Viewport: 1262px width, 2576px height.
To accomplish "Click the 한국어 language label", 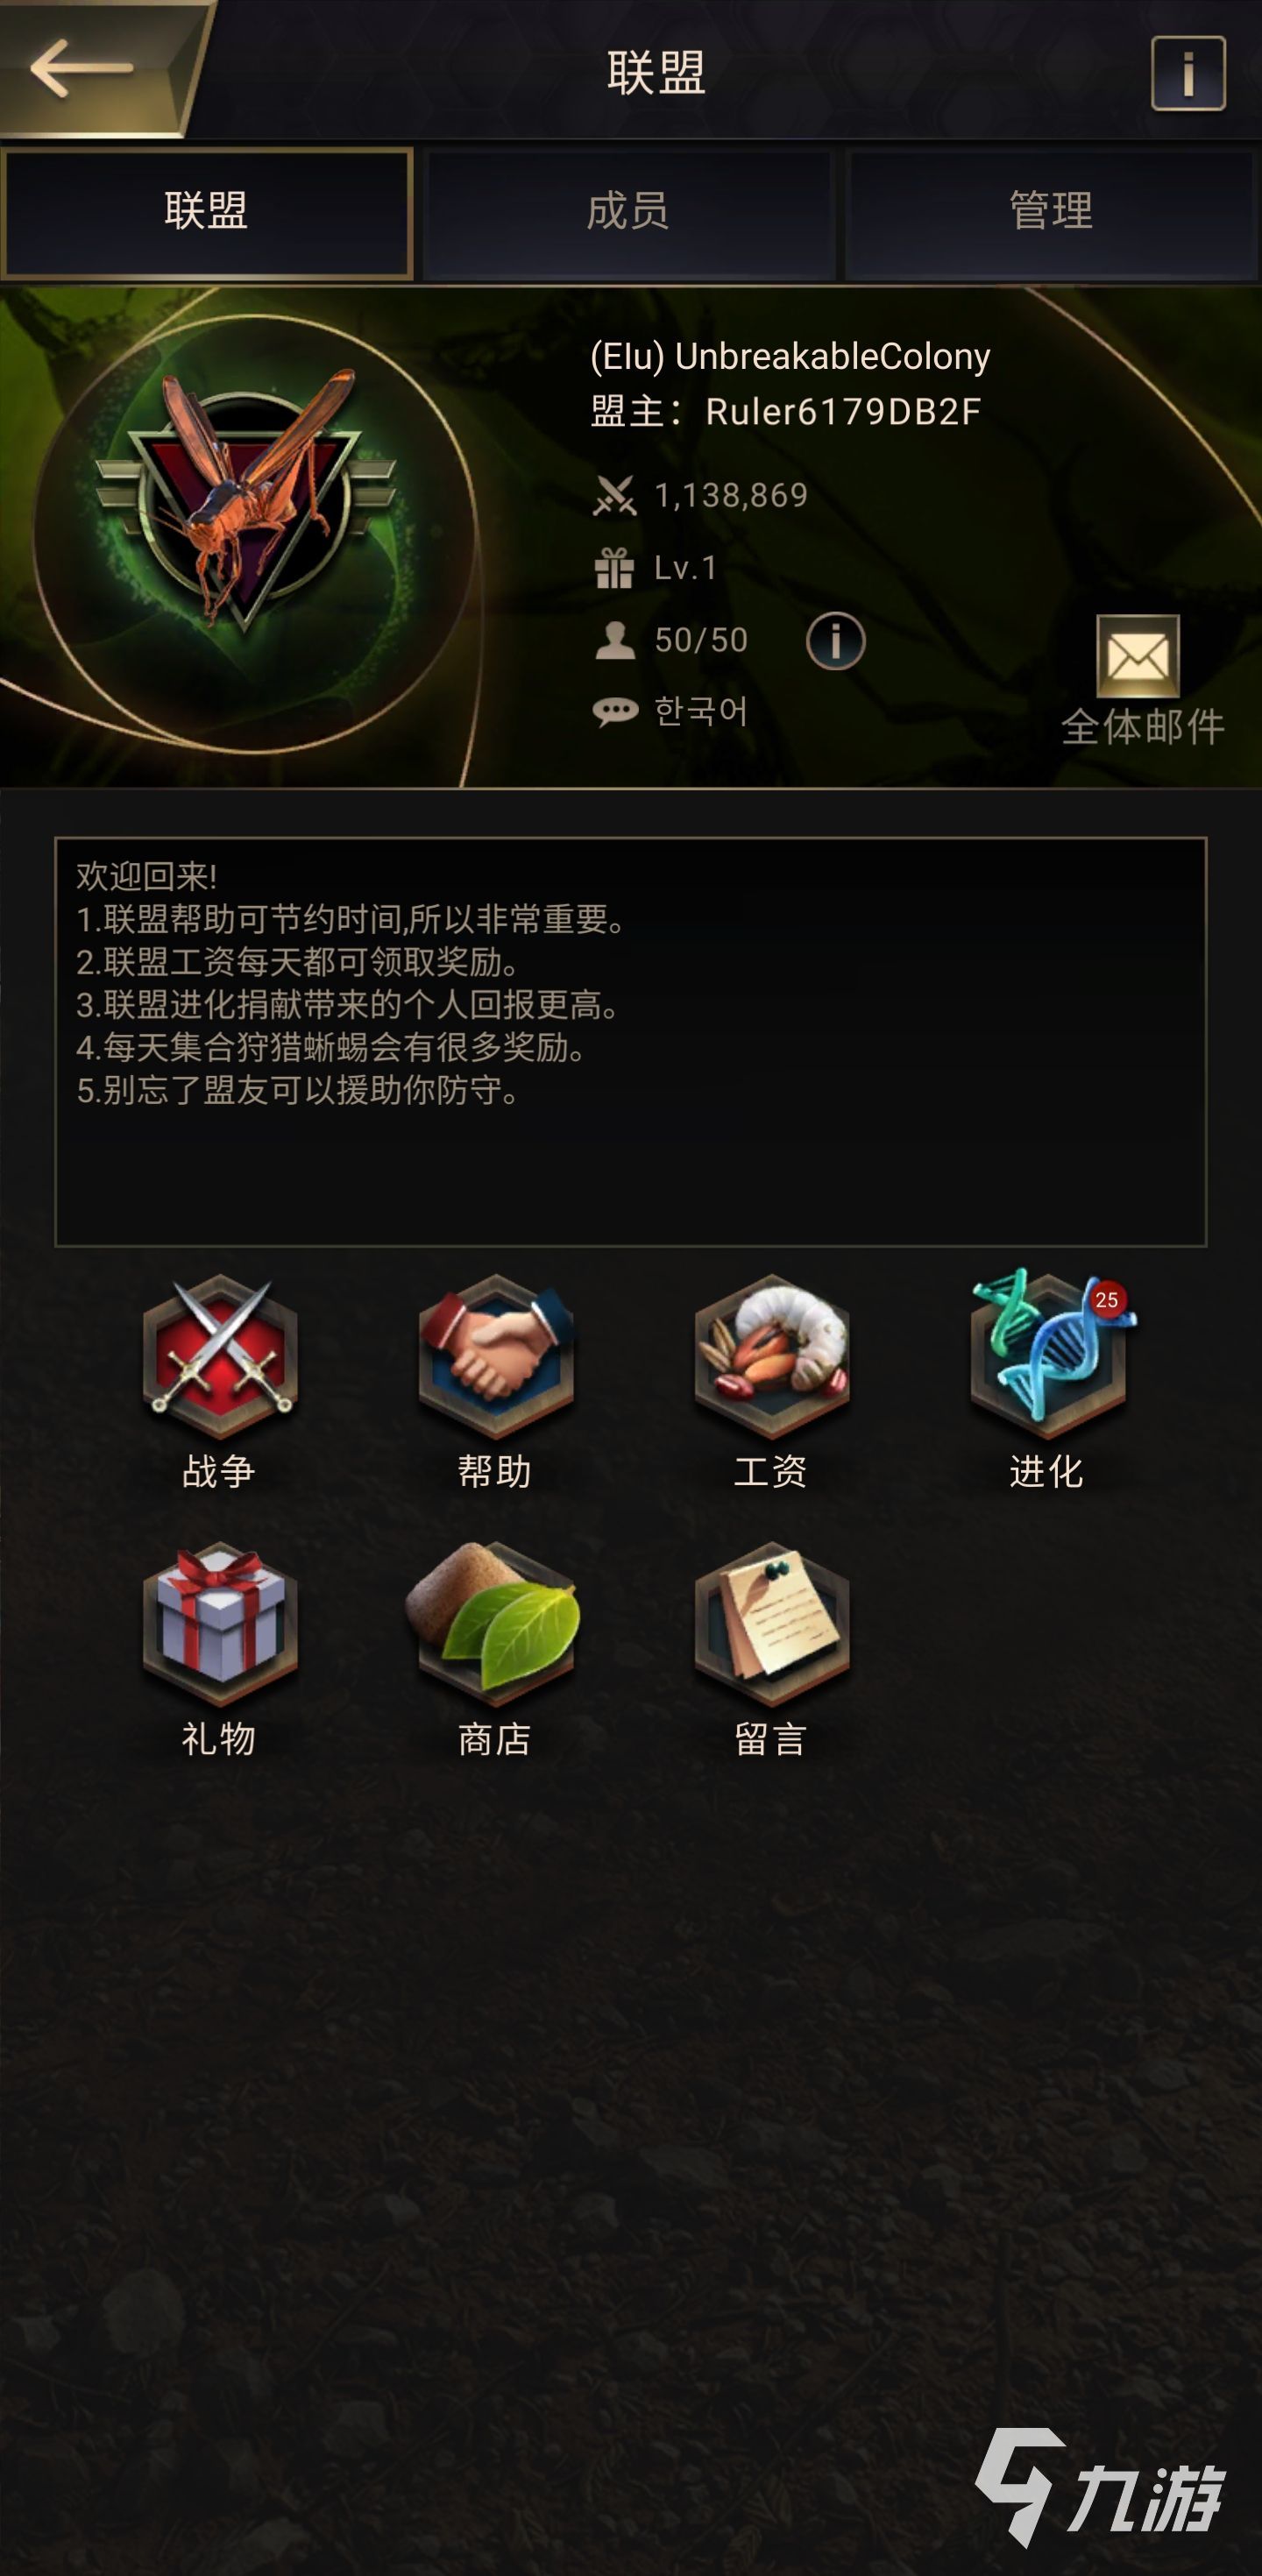I will (x=701, y=711).
